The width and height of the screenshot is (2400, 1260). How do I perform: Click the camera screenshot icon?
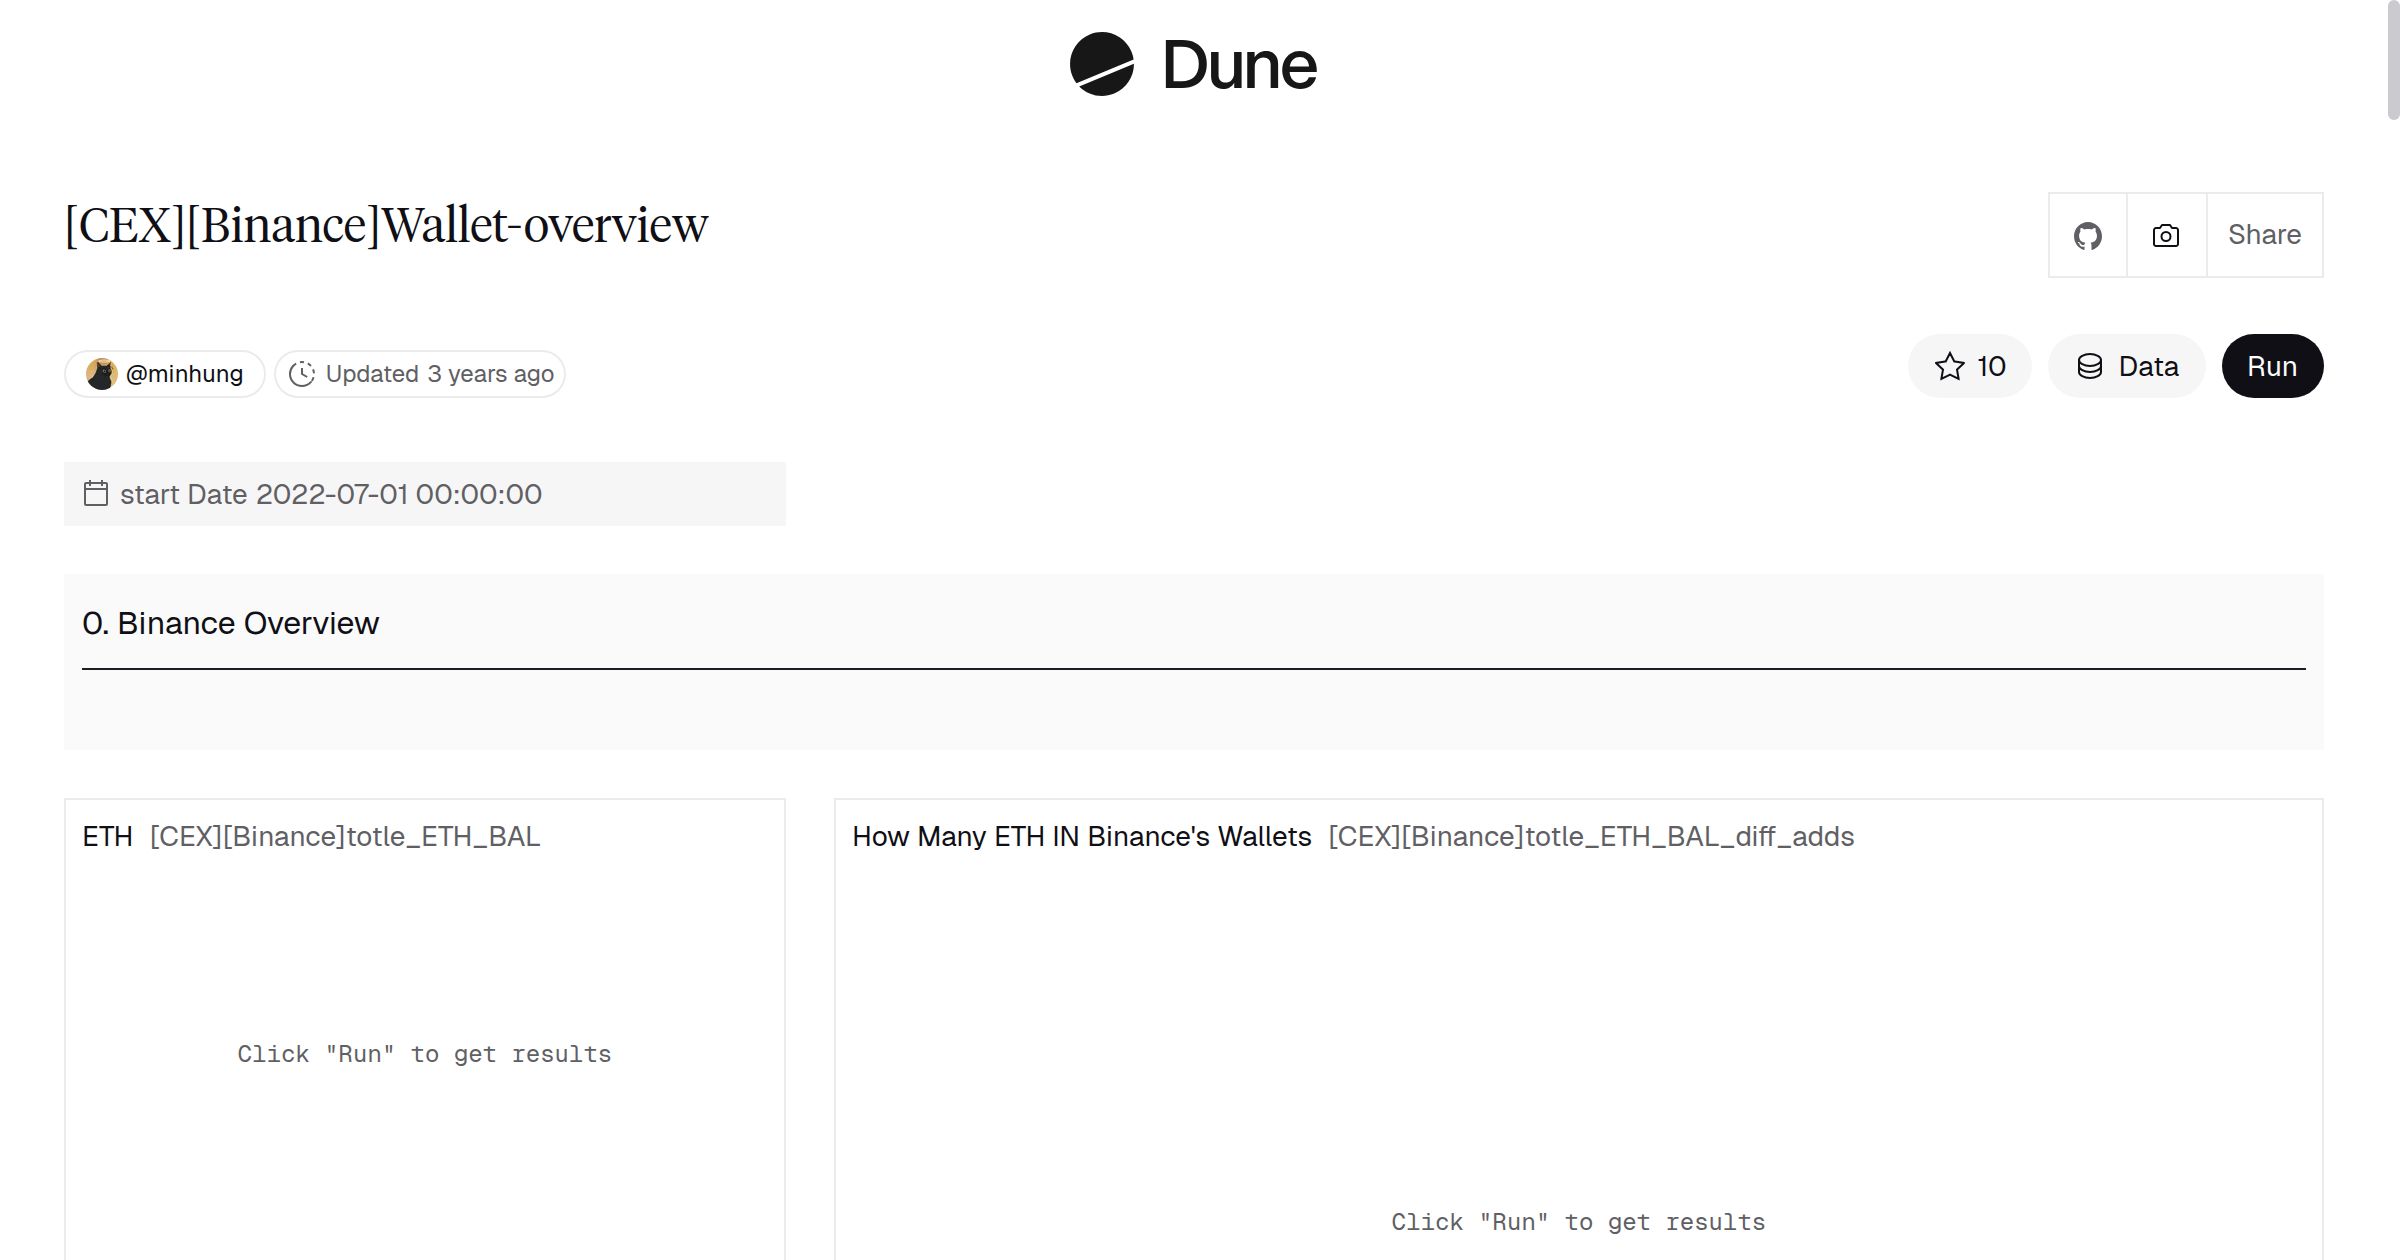pyautogui.click(x=2164, y=235)
